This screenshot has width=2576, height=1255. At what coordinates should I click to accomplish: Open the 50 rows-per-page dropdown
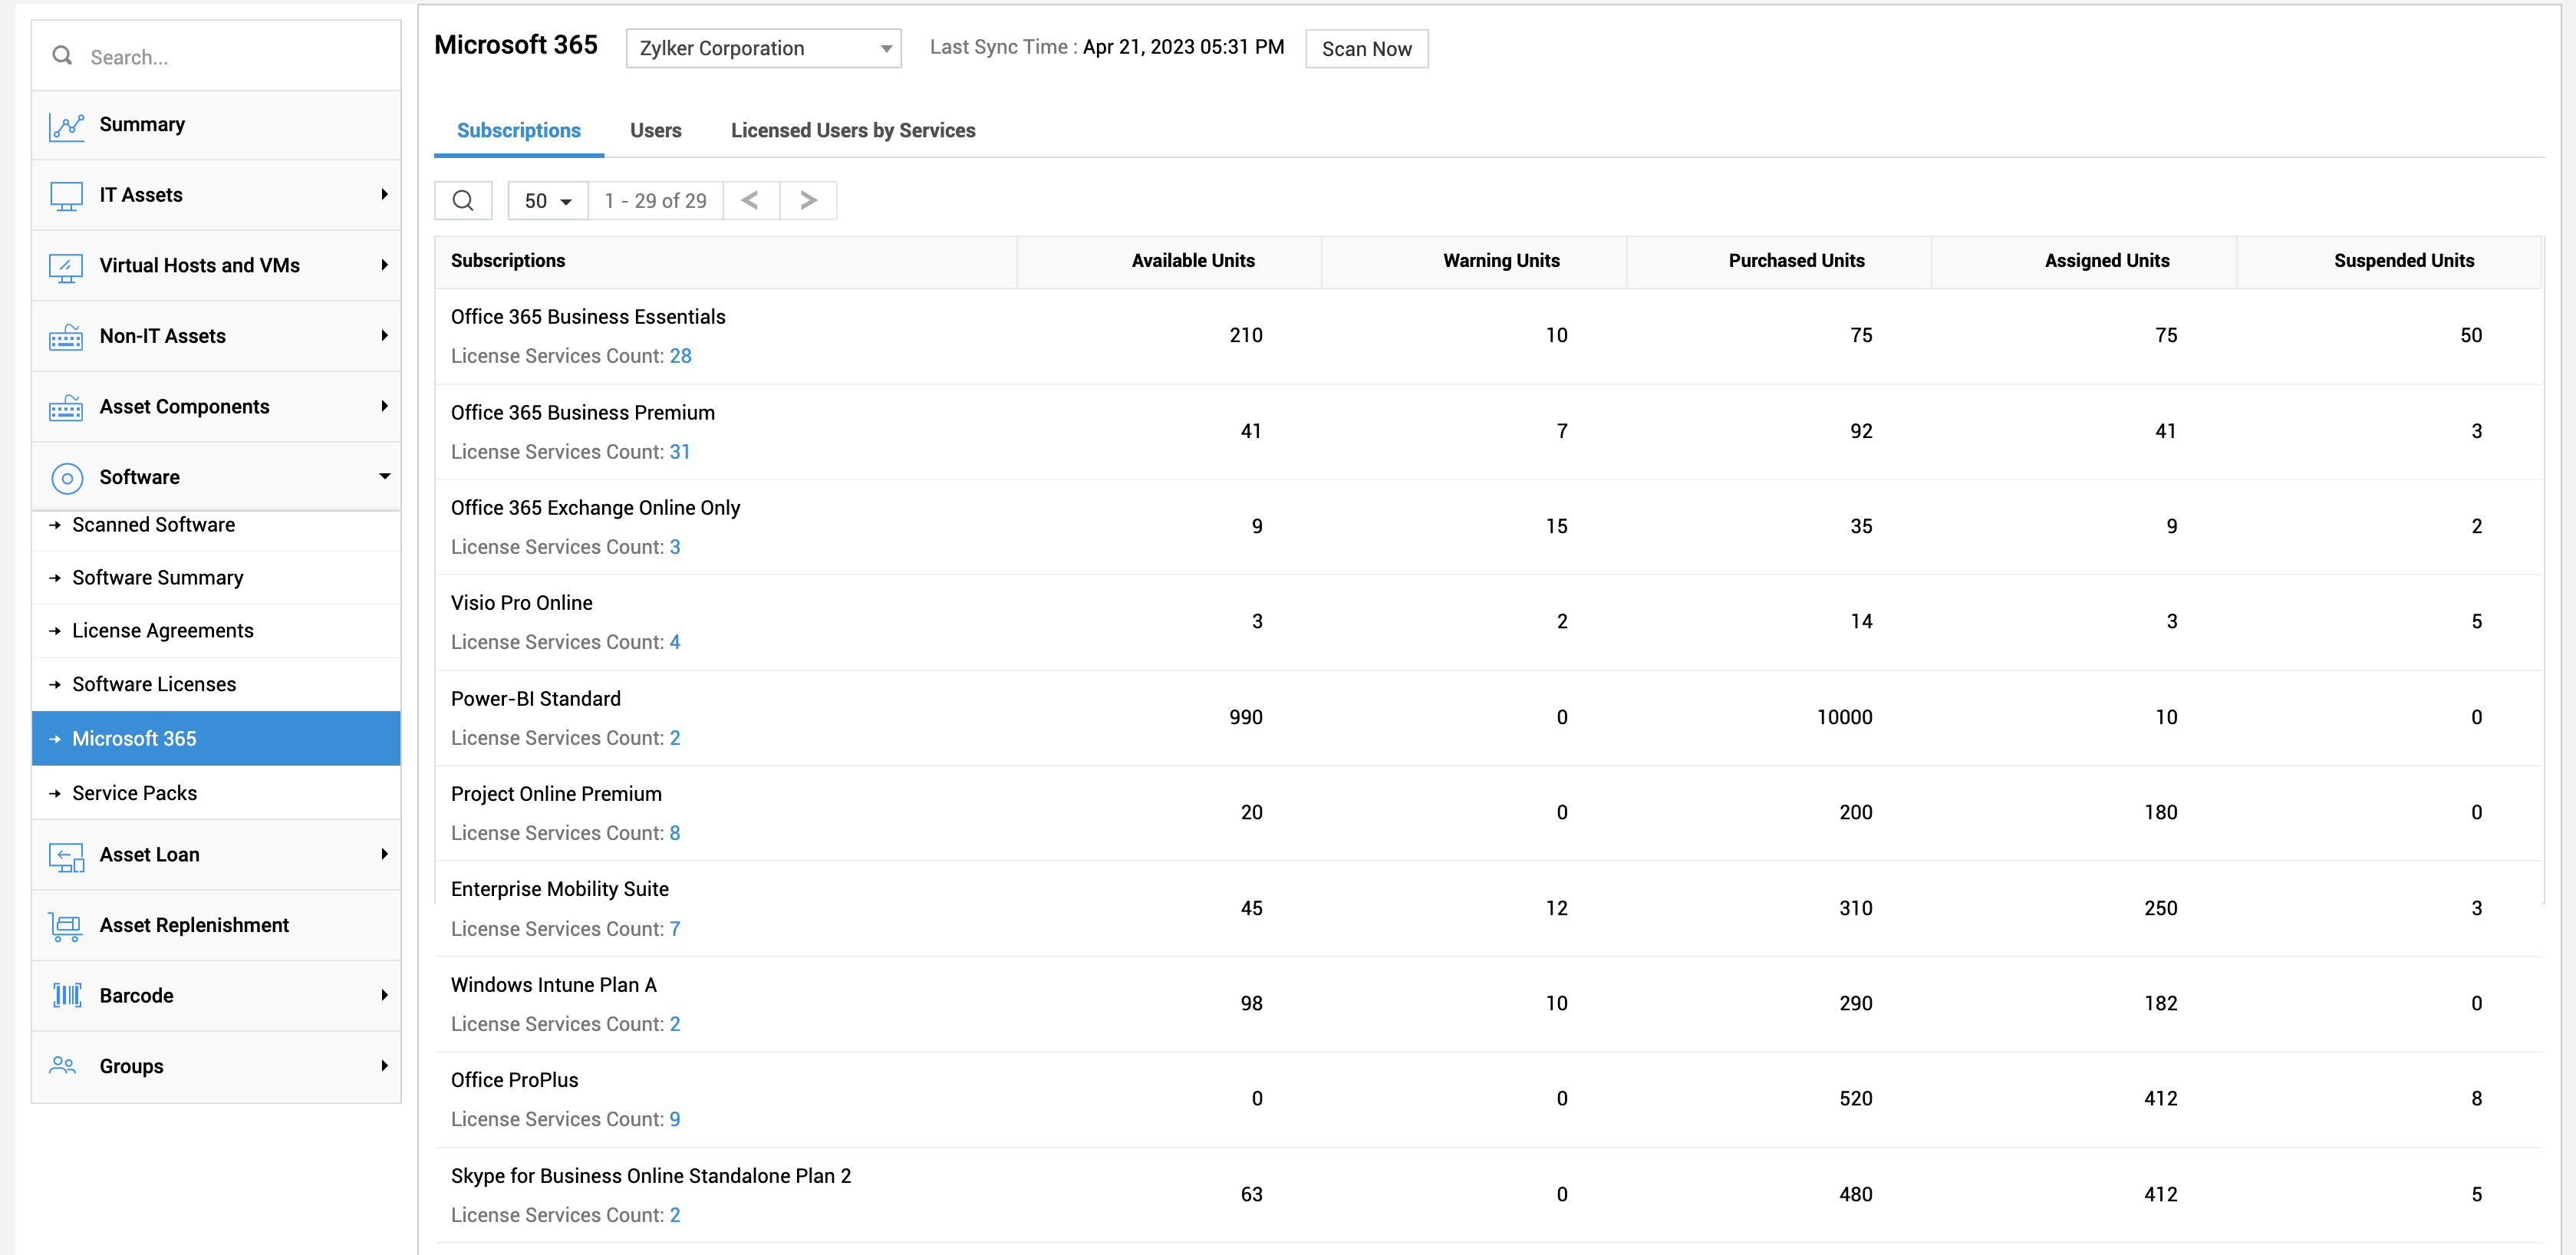pyautogui.click(x=547, y=201)
